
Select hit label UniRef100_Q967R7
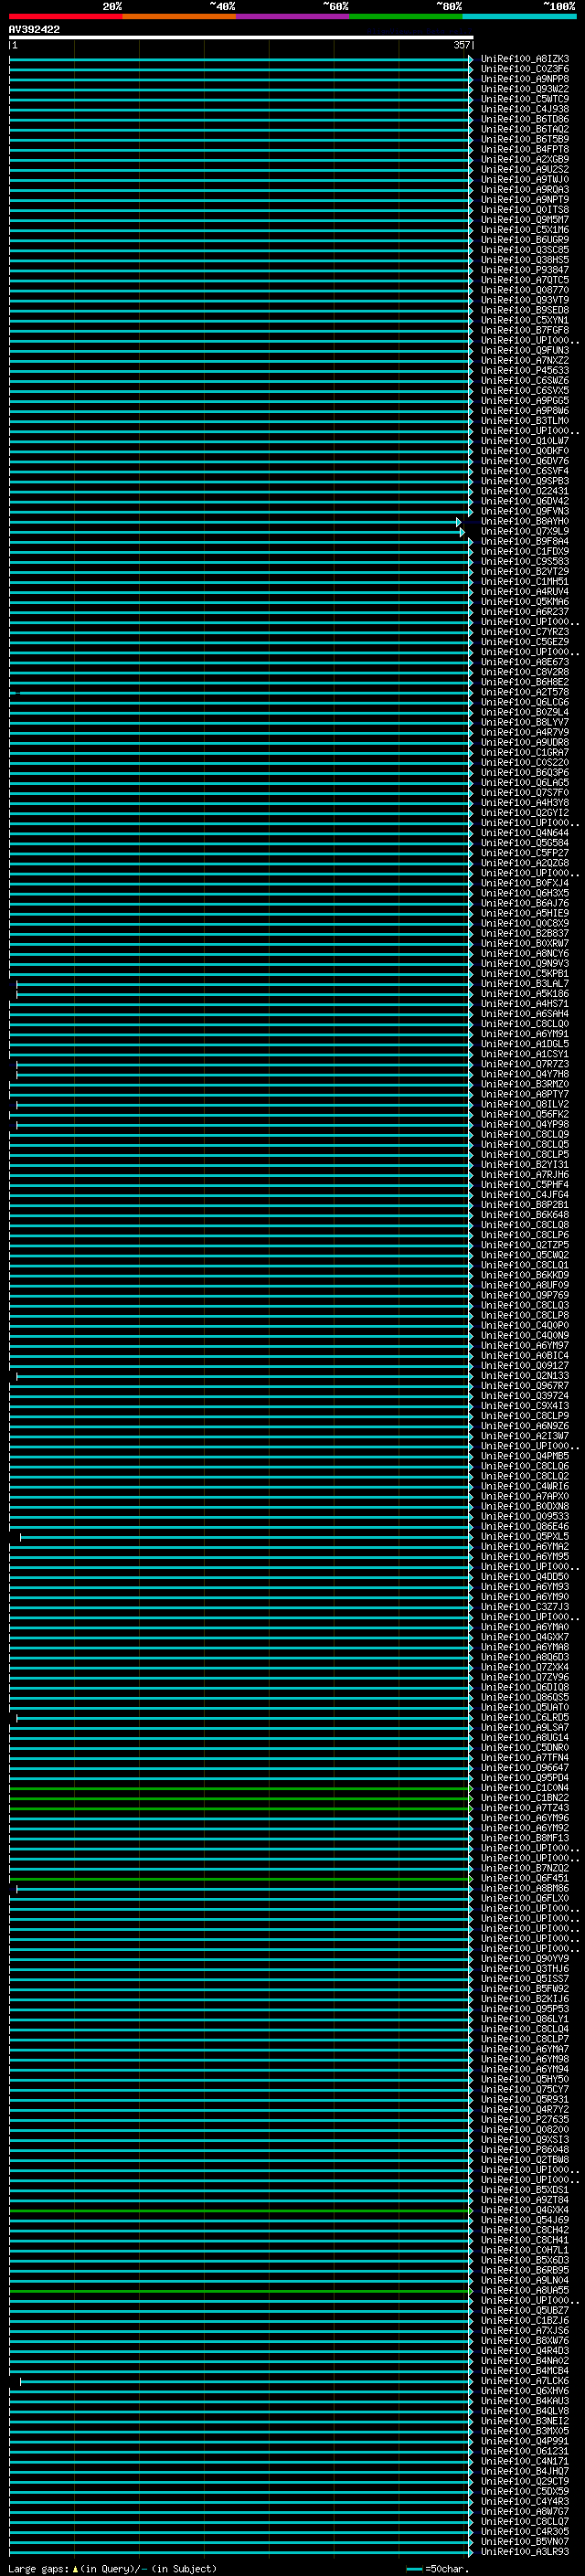[x=525, y=1385]
